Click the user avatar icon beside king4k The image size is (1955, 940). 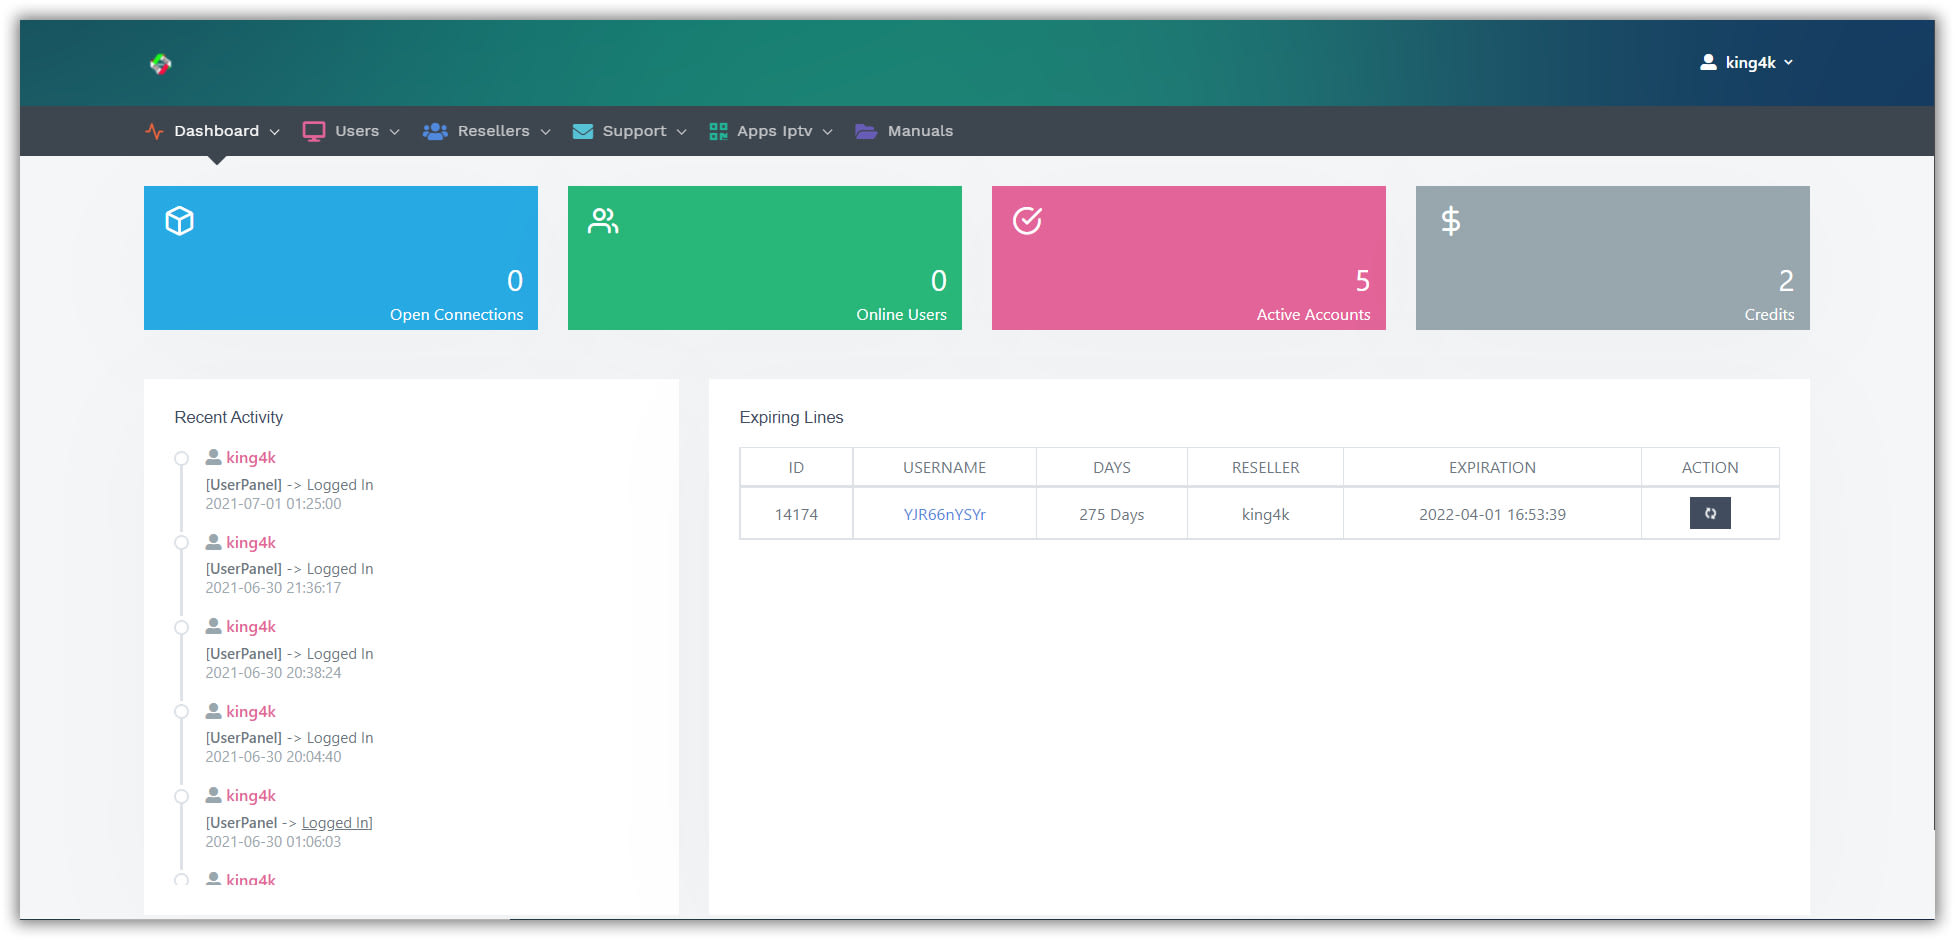1706,61
